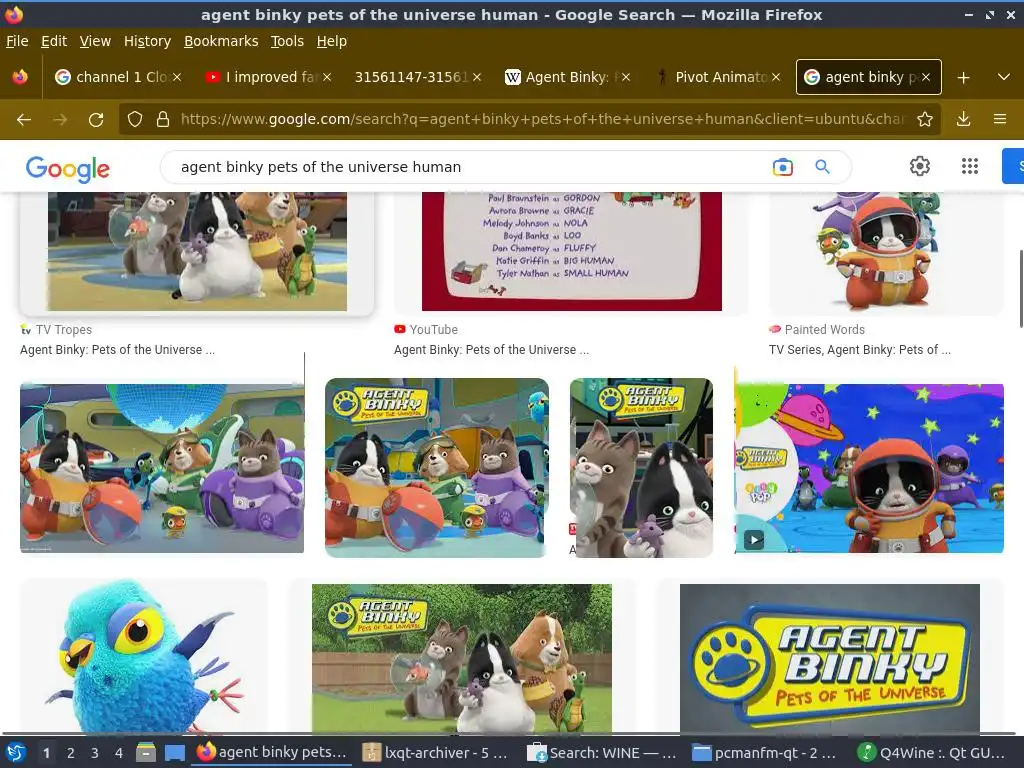Open the Tools menu

[287, 41]
